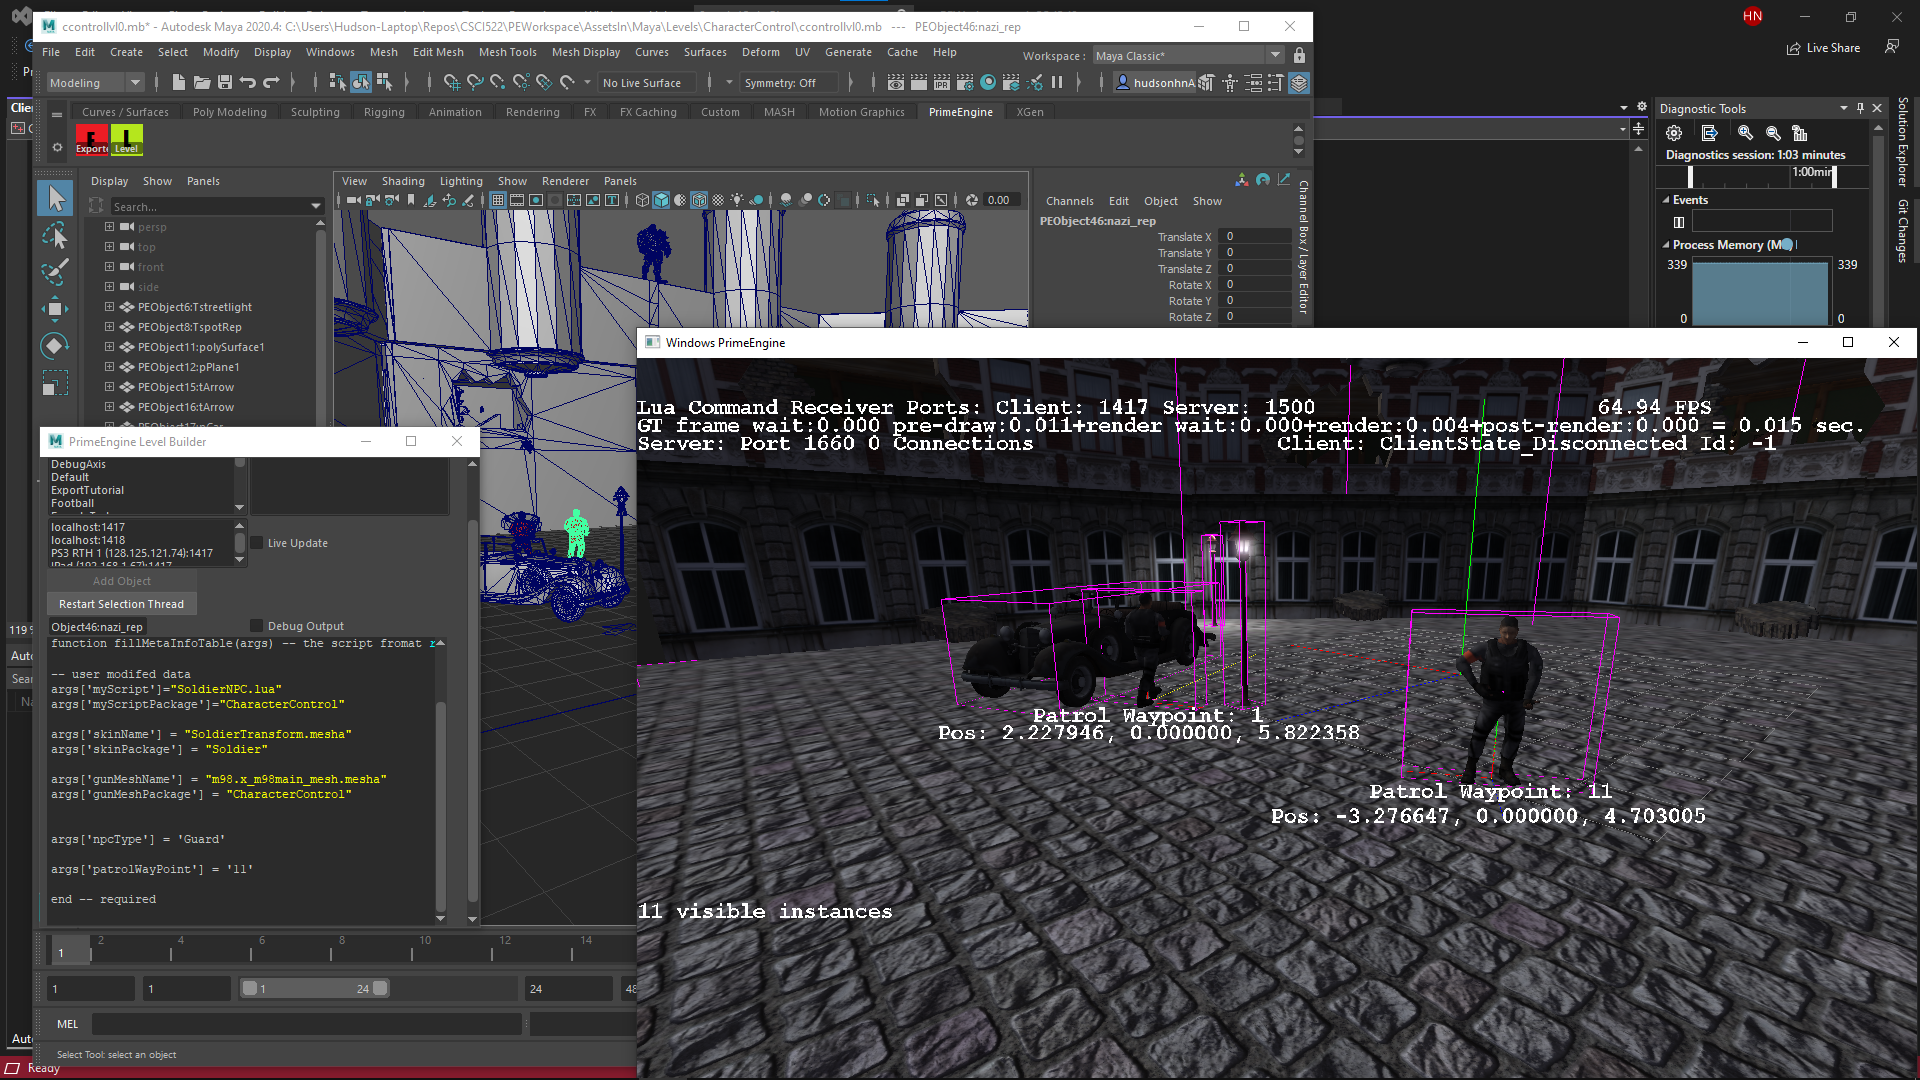
Task: Click the Live Share button
Action: click(x=1823, y=48)
